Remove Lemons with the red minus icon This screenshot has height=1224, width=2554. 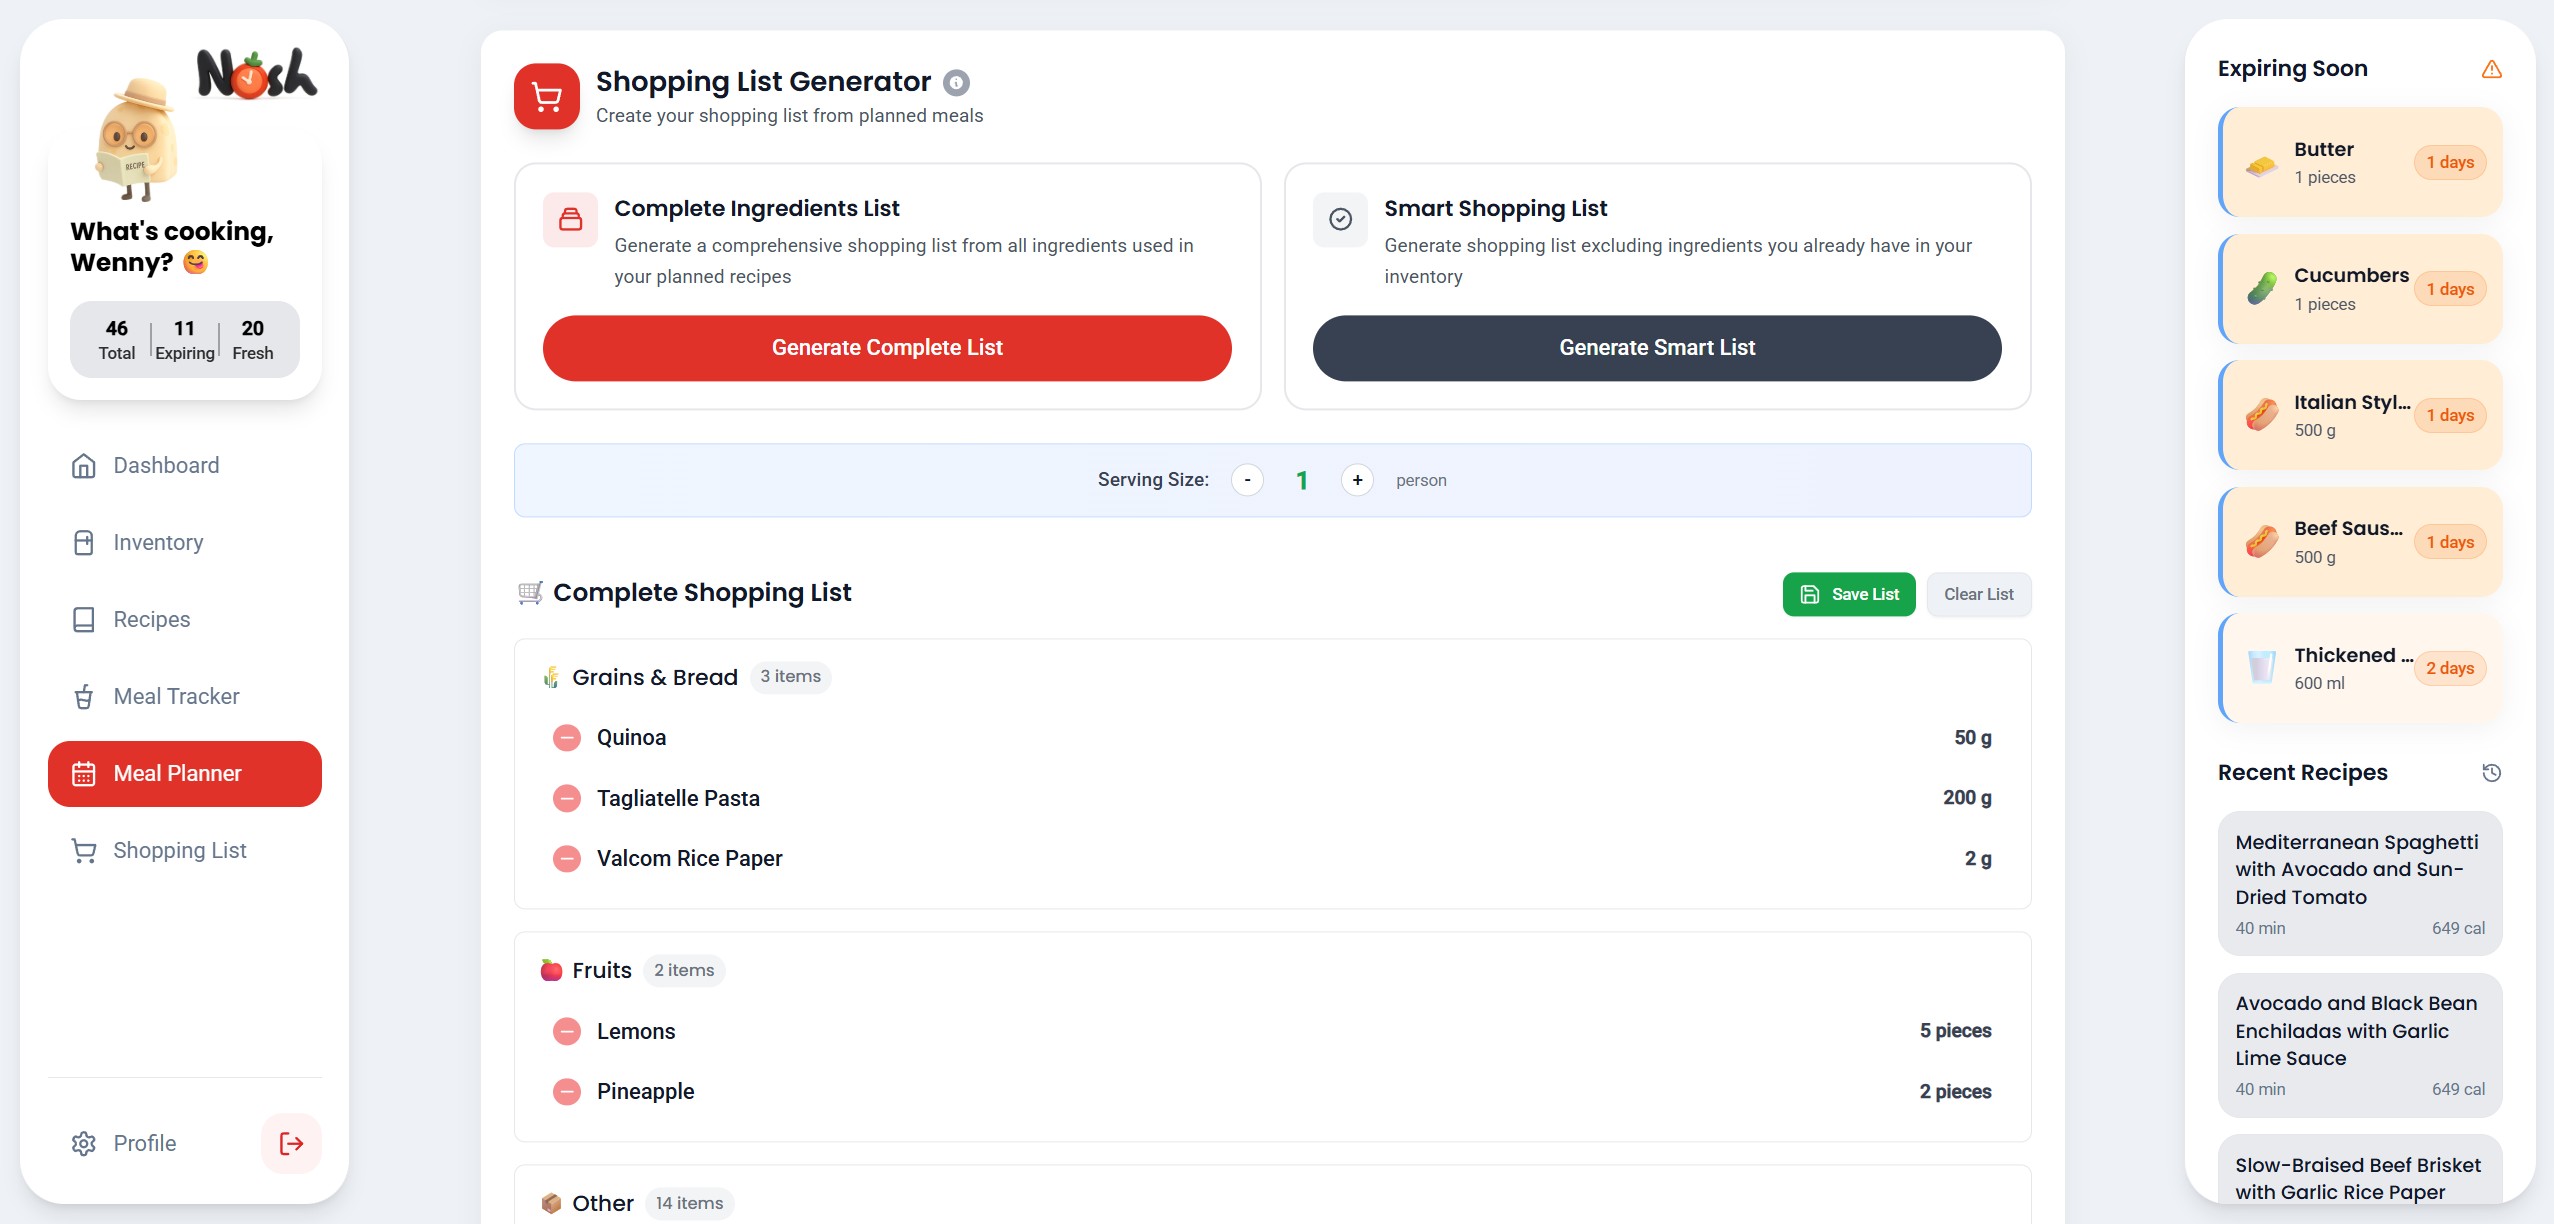point(567,1031)
